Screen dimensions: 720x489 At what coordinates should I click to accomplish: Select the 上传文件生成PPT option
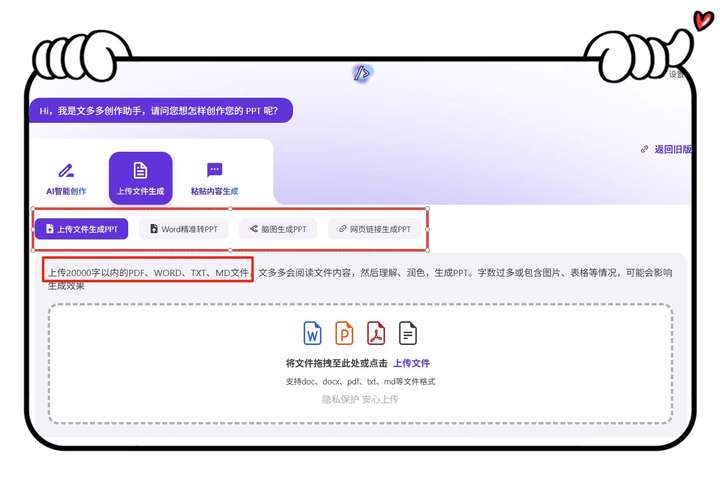point(81,229)
